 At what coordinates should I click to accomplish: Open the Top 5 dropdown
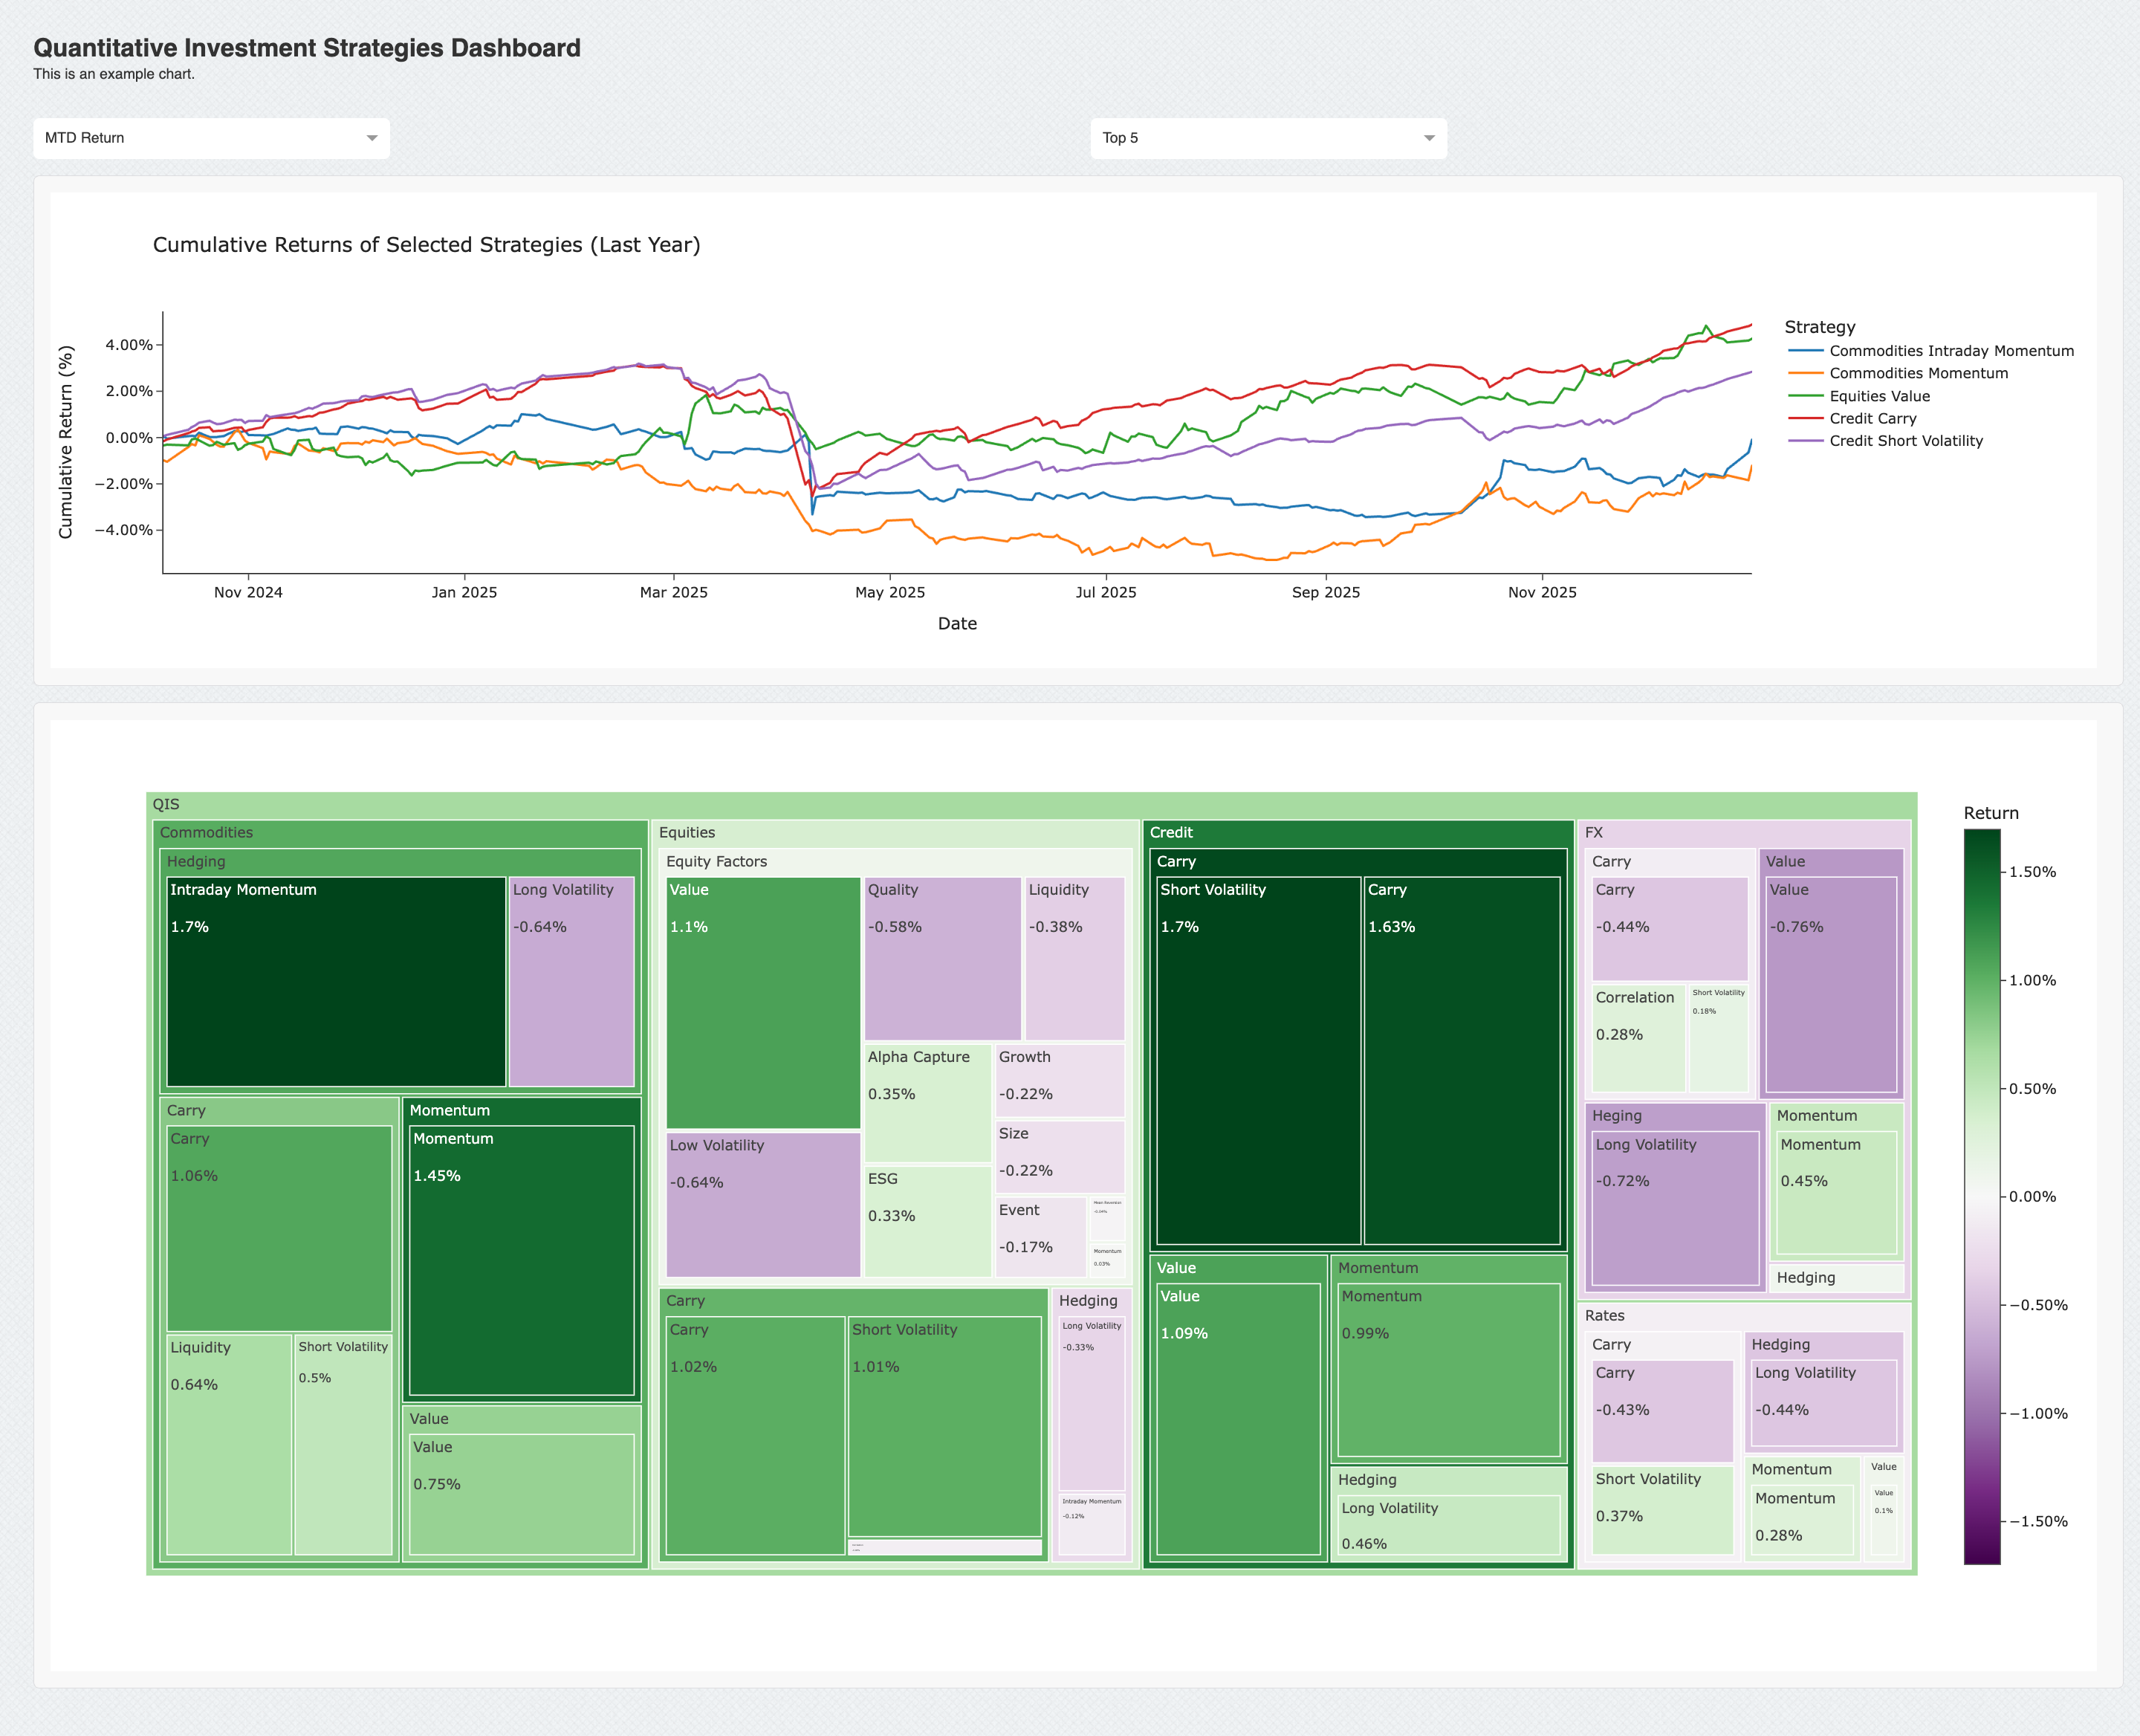pos(1260,138)
